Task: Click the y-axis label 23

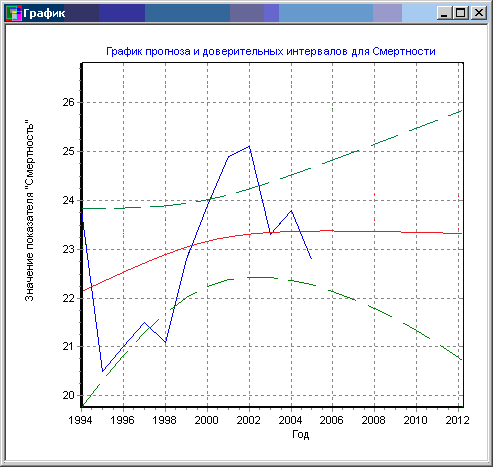Action: point(68,249)
